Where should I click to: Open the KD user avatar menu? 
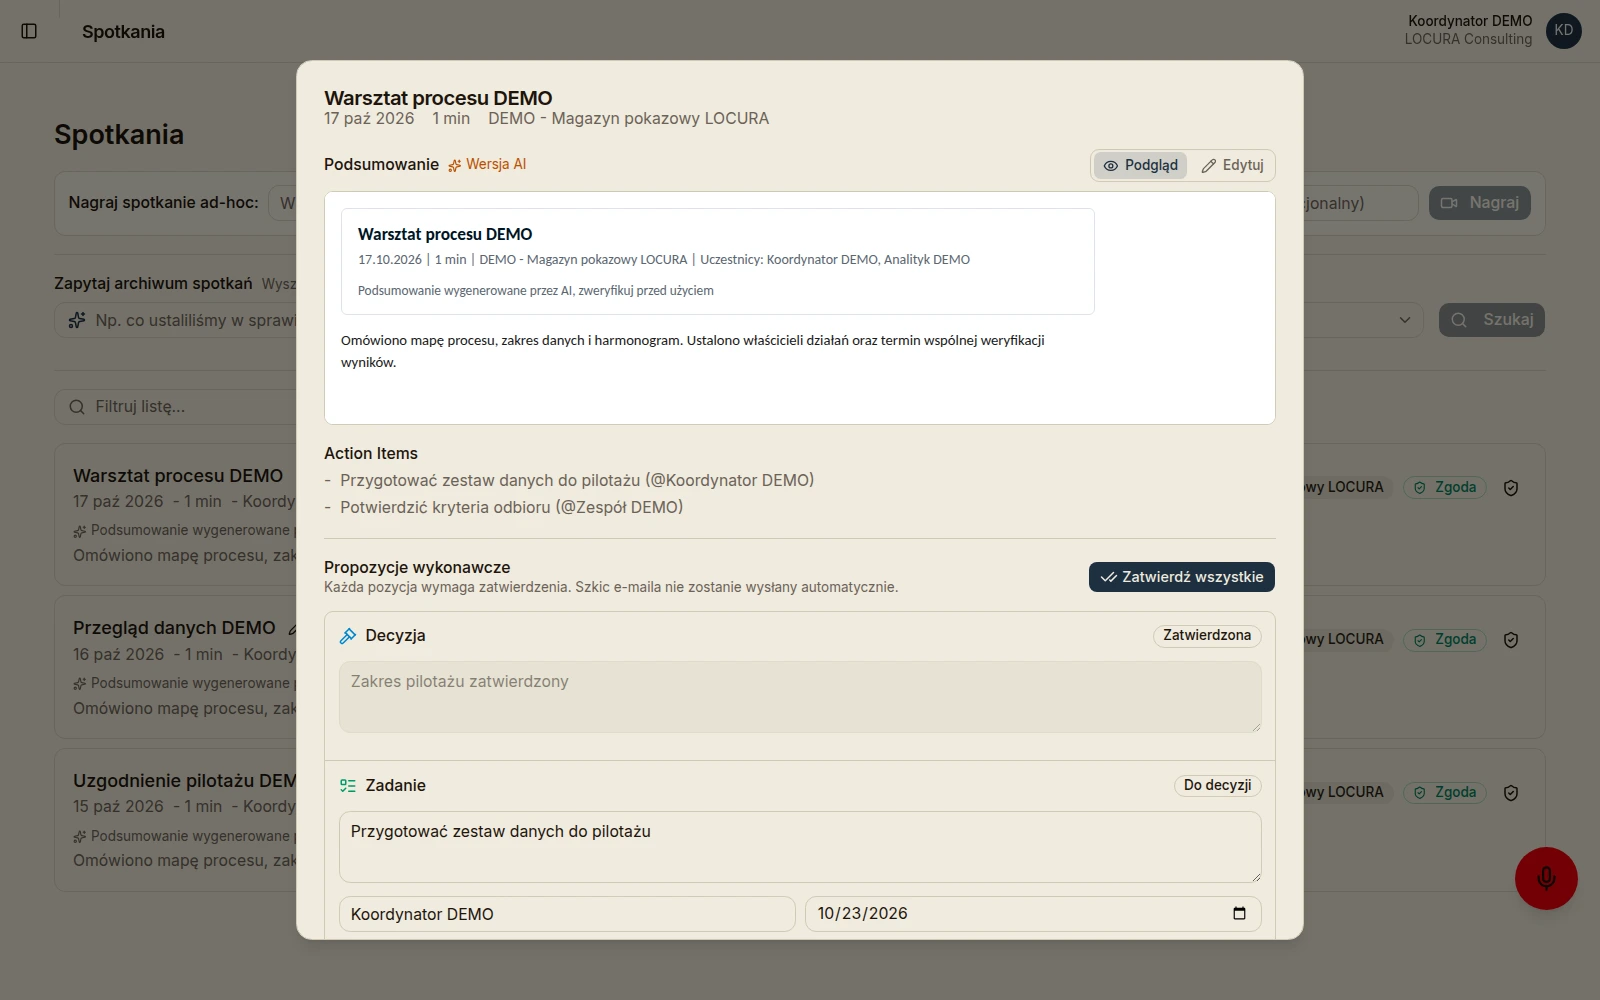click(x=1564, y=30)
